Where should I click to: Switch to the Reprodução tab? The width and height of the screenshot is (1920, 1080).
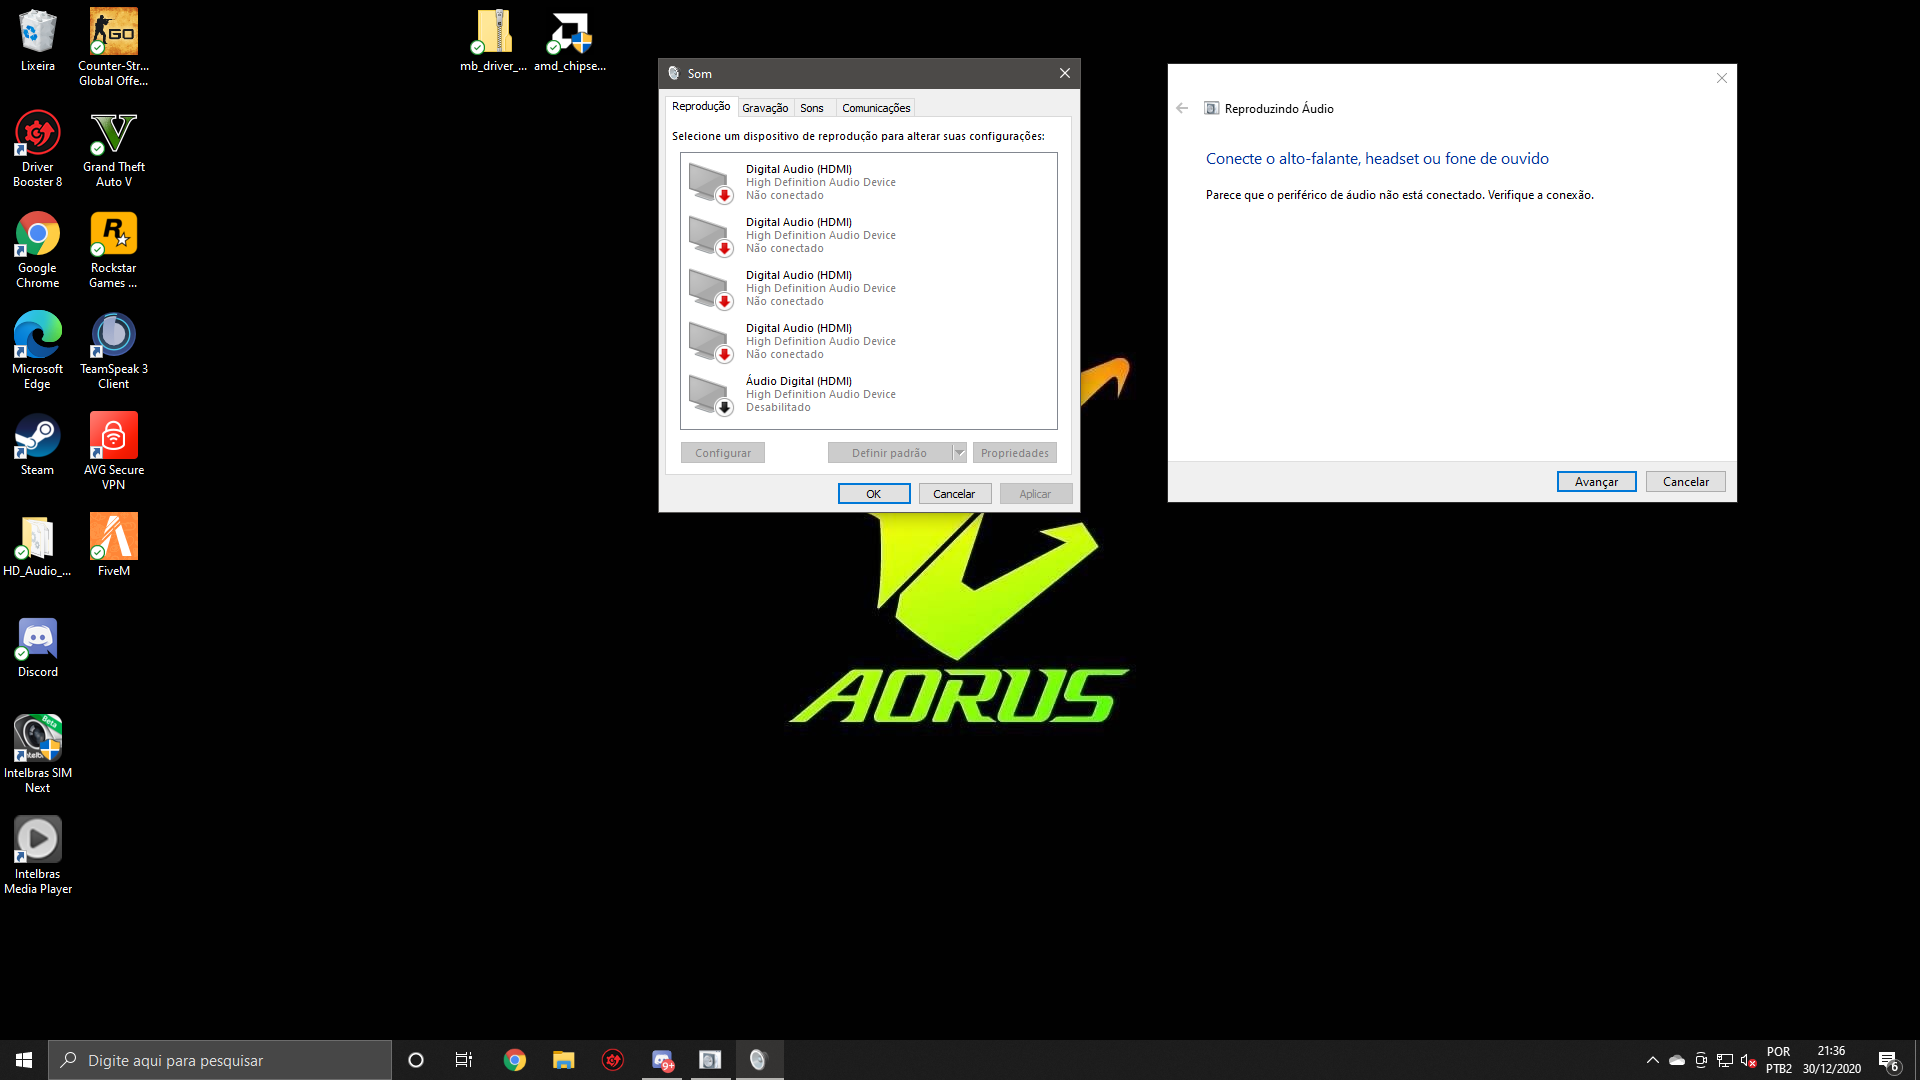(x=700, y=106)
